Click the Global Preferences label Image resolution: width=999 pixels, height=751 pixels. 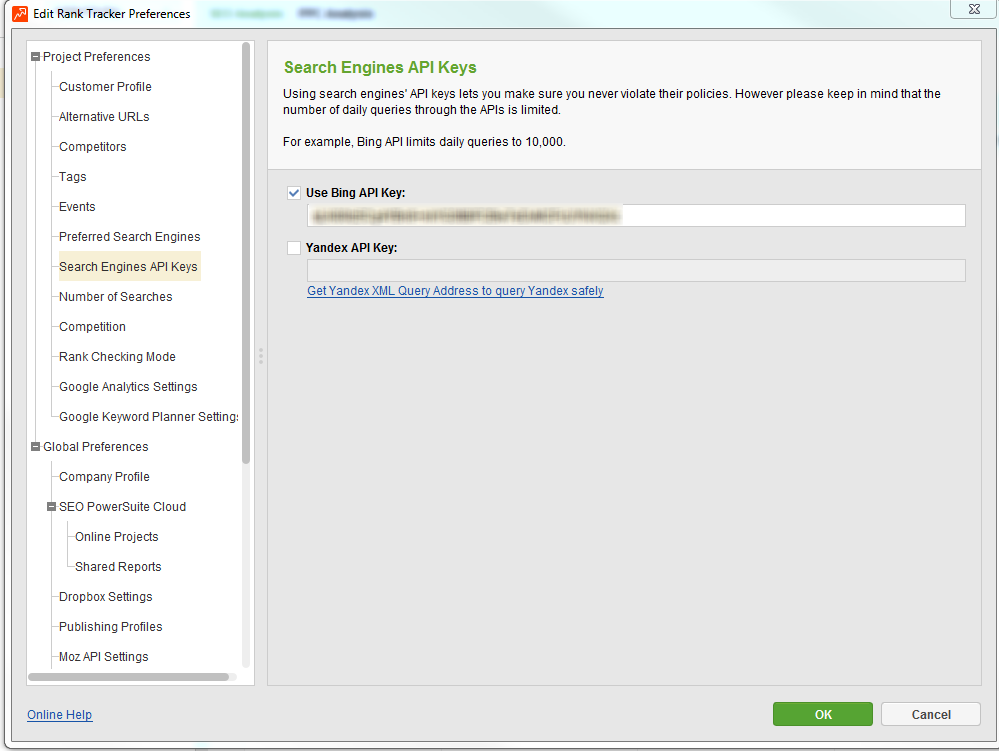[96, 447]
